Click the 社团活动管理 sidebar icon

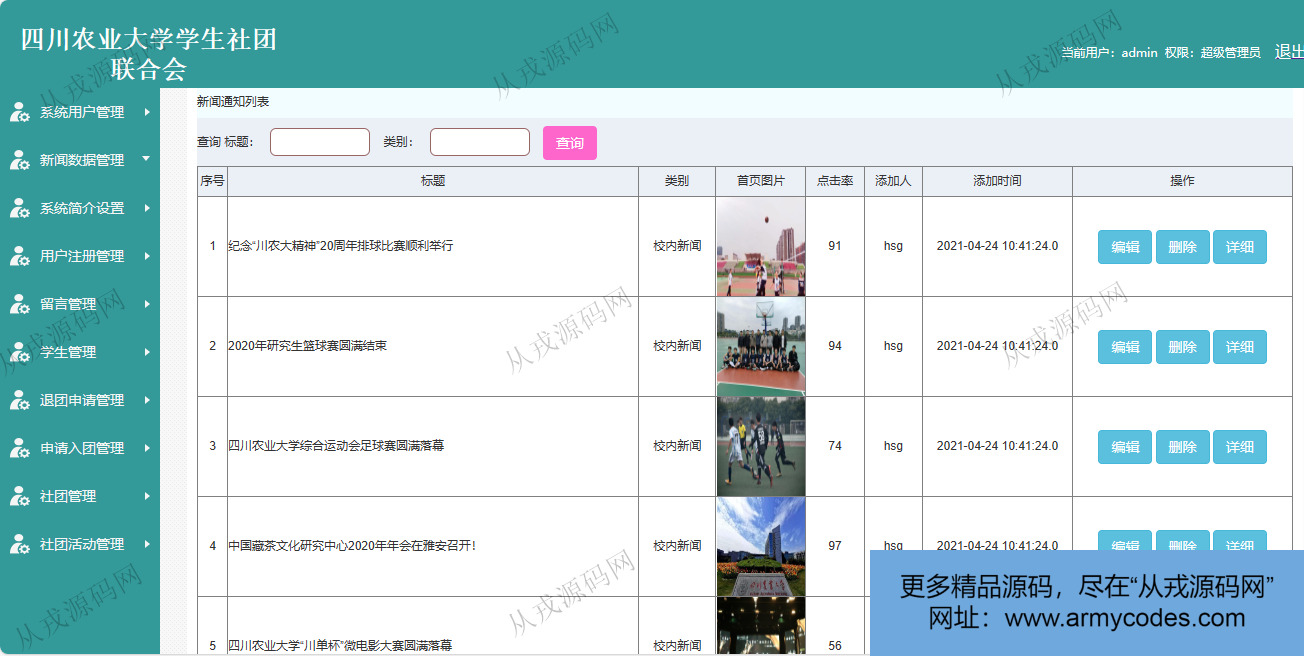coord(19,544)
